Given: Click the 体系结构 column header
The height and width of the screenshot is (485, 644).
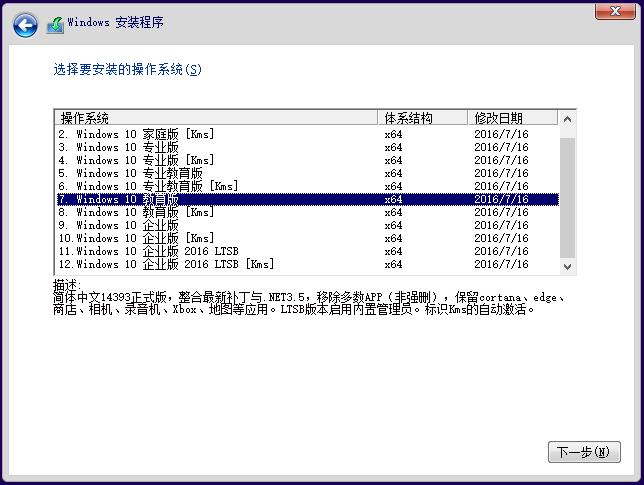Looking at the screenshot, I should coord(423,118).
